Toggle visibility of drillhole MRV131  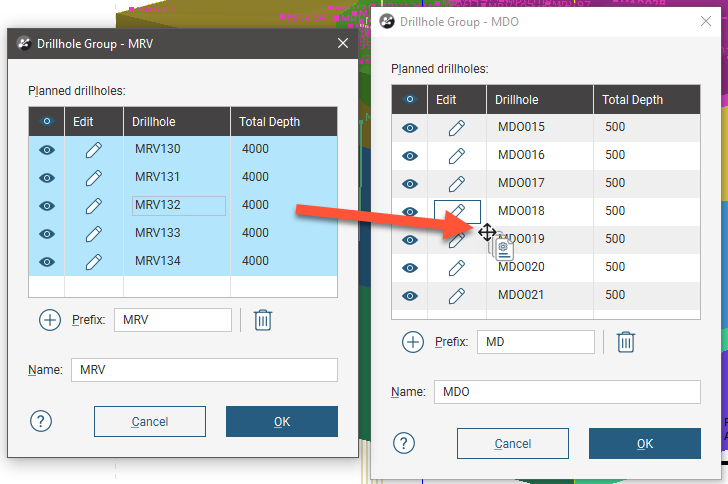pyautogui.click(x=47, y=177)
